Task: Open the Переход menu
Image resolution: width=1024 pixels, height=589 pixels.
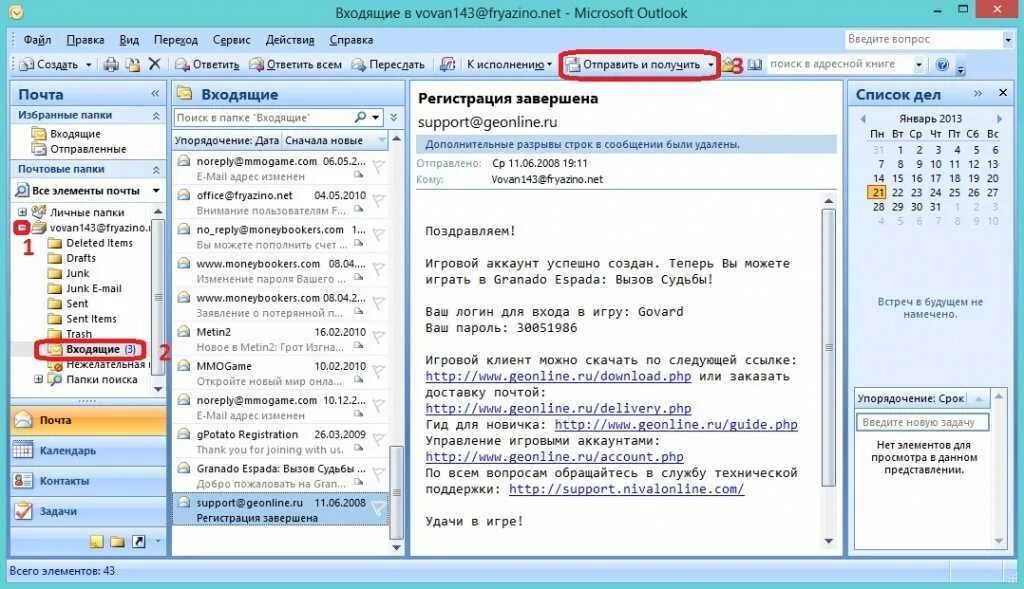Action: pos(176,40)
